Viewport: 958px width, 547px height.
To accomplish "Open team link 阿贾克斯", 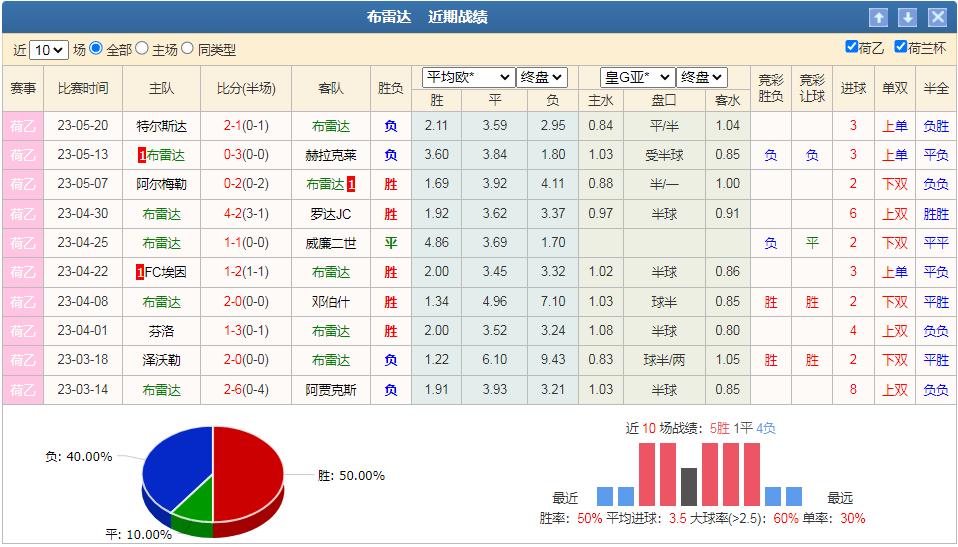I will pos(331,390).
